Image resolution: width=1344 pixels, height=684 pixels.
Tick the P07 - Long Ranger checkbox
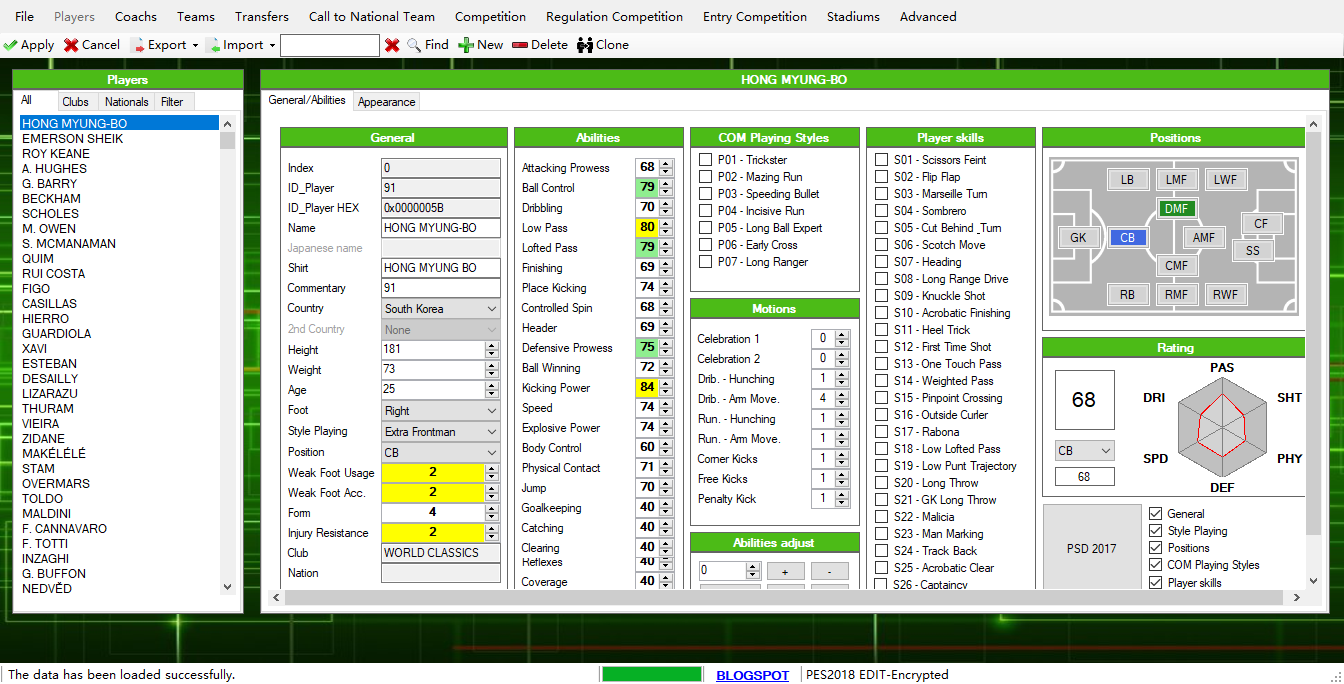[x=706, y=262]
